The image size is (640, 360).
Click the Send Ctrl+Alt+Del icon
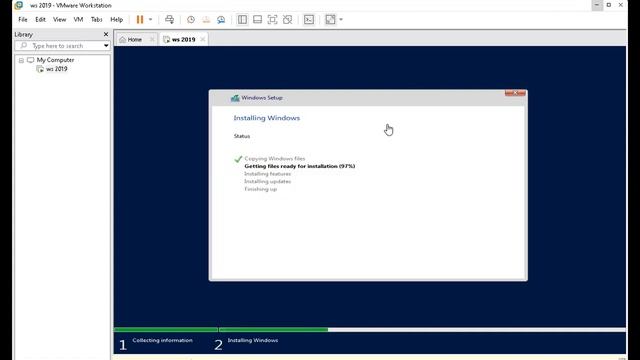(169, 19)
